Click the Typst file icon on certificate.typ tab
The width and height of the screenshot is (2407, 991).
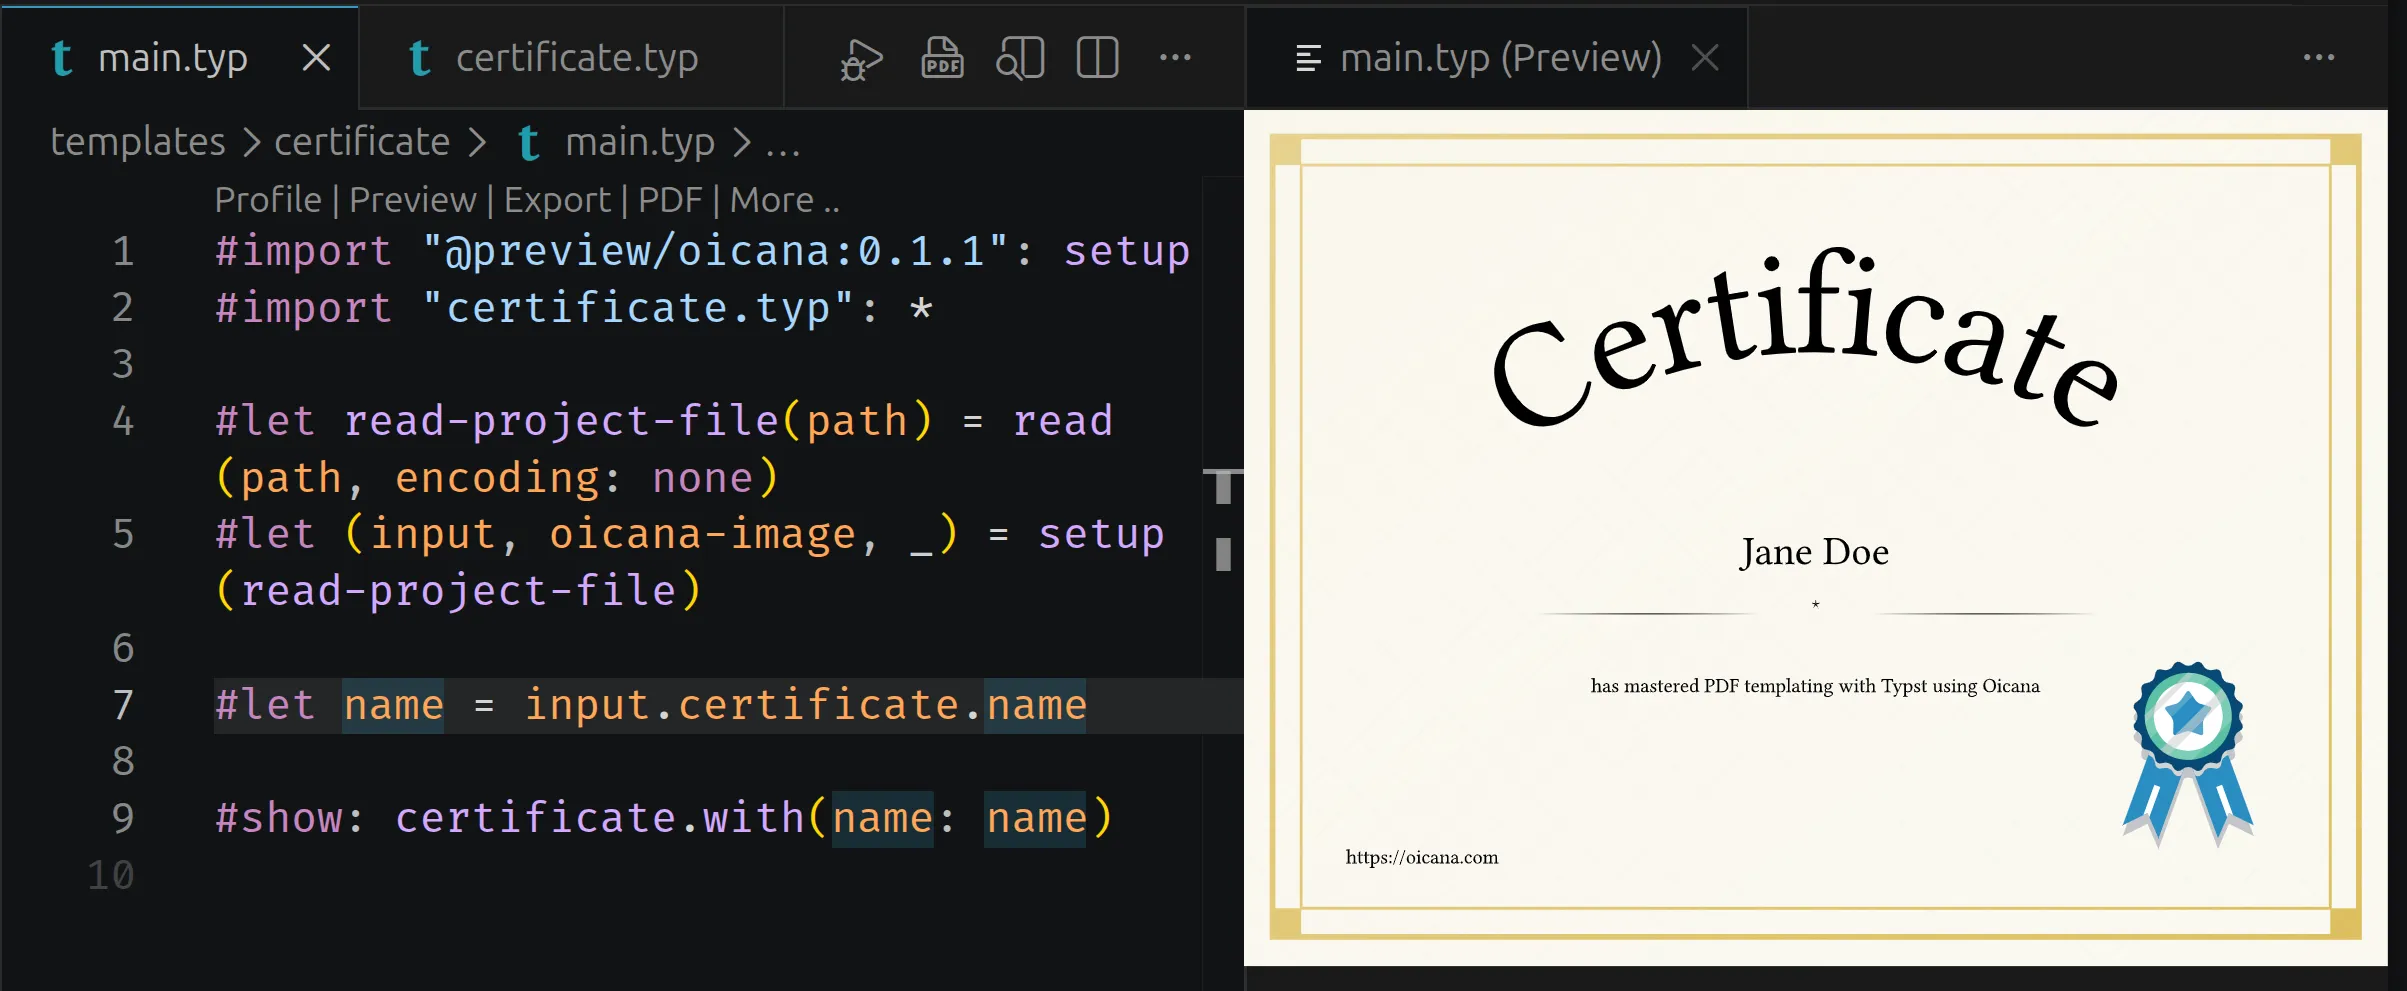420,58
